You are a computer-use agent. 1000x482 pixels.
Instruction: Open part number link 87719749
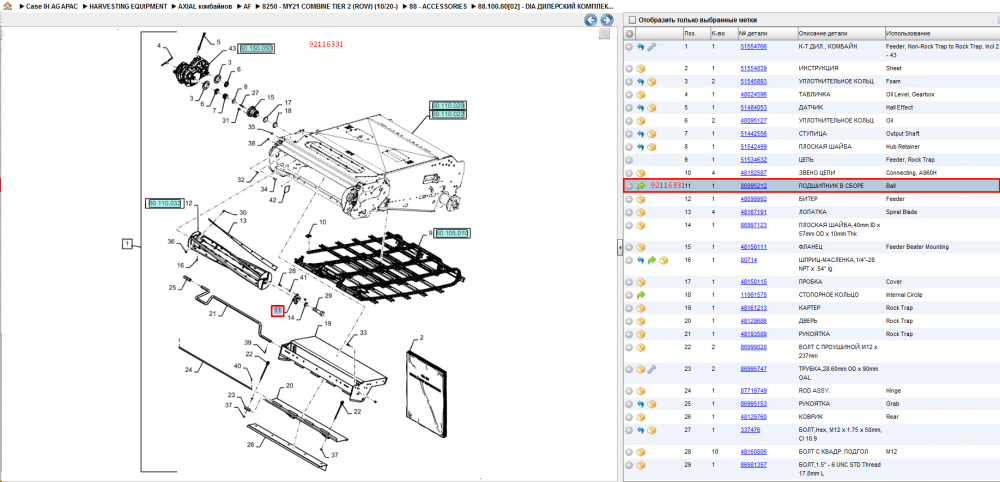click(x=753, y=391)
